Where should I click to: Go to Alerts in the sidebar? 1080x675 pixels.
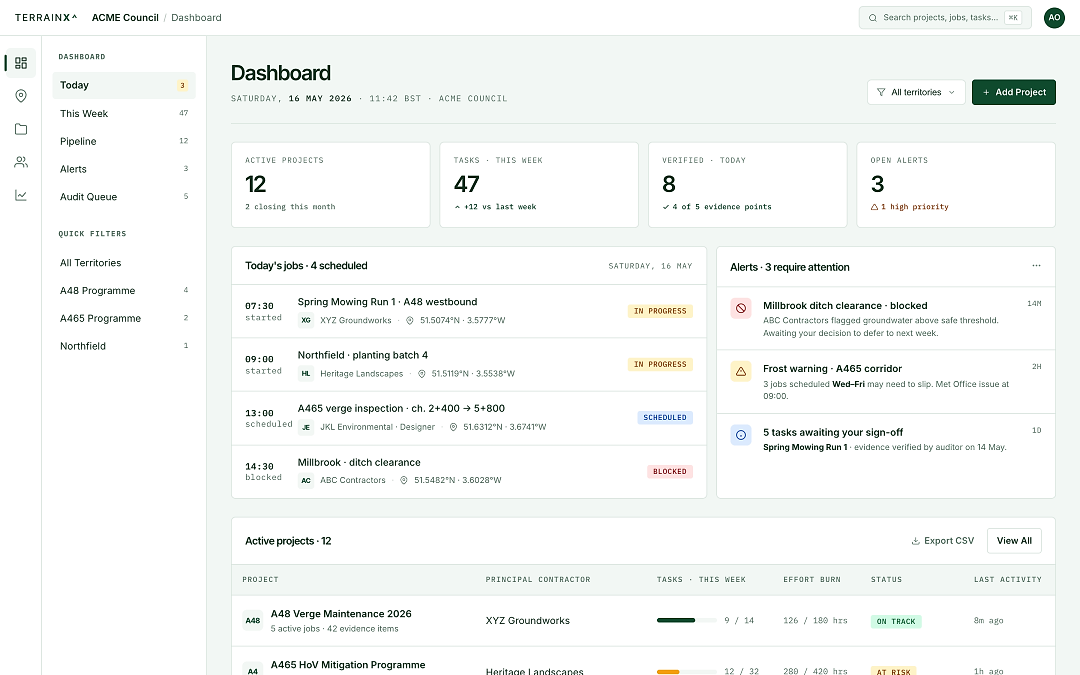[124, 169]
